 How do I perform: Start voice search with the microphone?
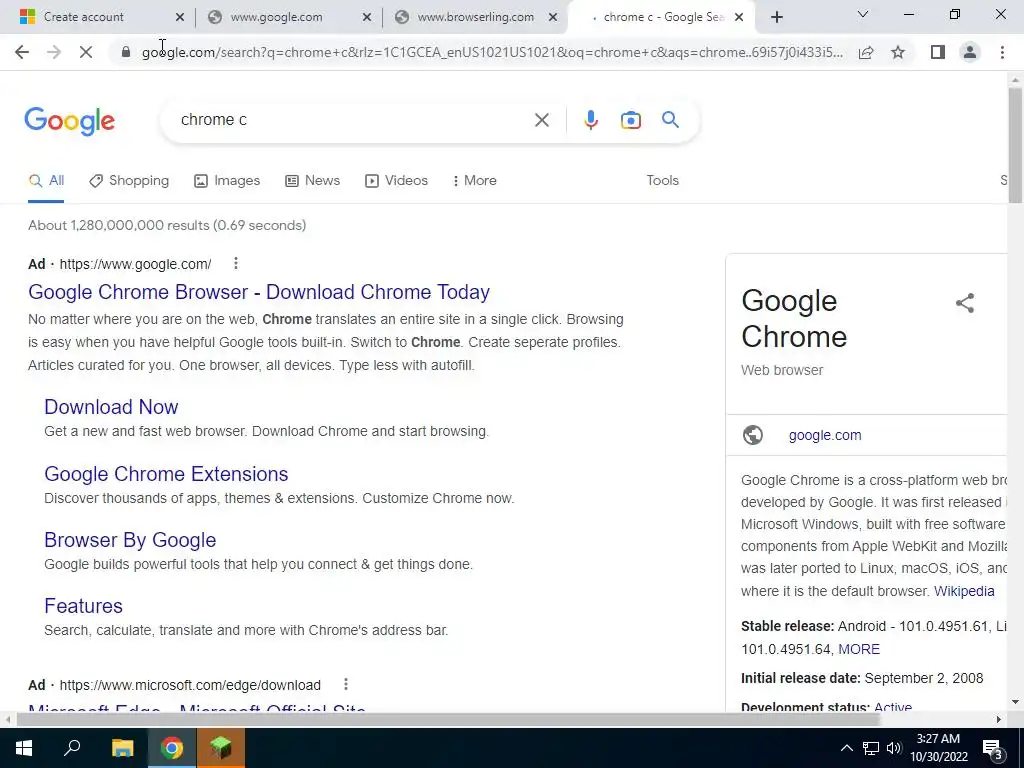(x=590, y=120)
